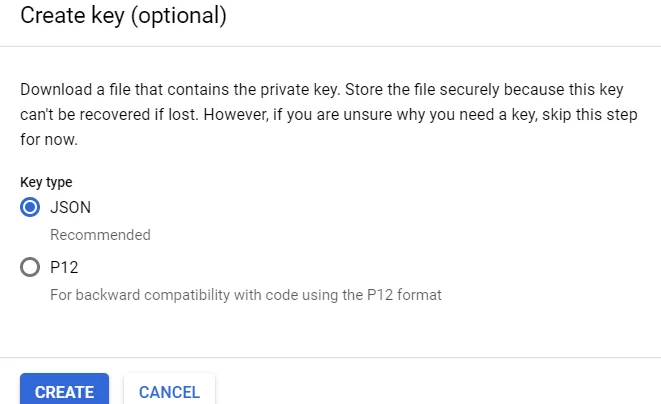The height and width of the screenshot is (404, 661).
Task: Click the Recommended hint under JSON
Action: tap(100, 235)
